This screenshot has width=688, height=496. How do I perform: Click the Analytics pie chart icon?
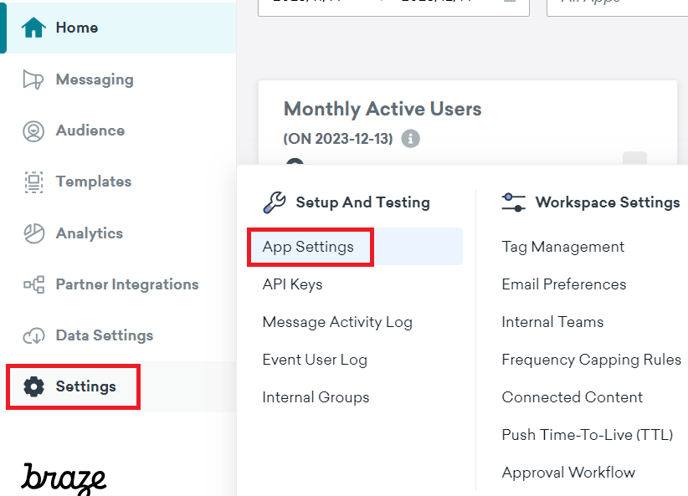pos(34,233)
